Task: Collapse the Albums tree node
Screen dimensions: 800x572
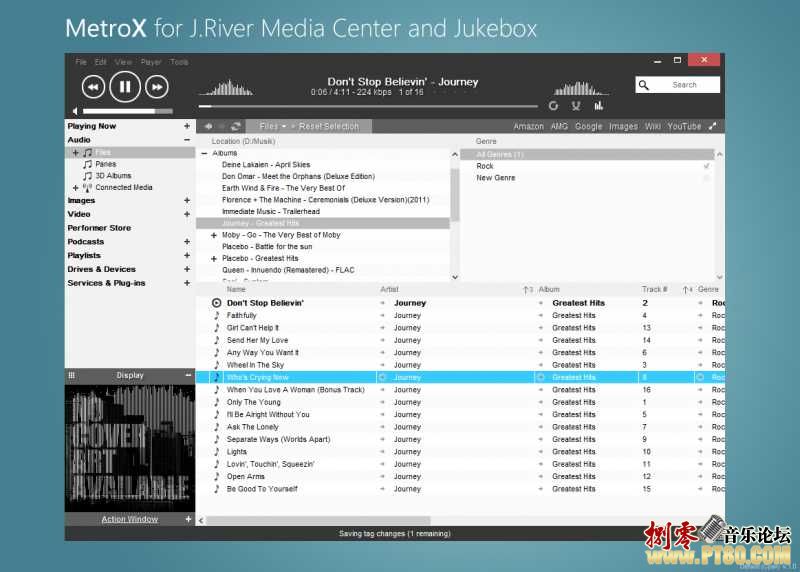Action: click(x=204, y=153)
